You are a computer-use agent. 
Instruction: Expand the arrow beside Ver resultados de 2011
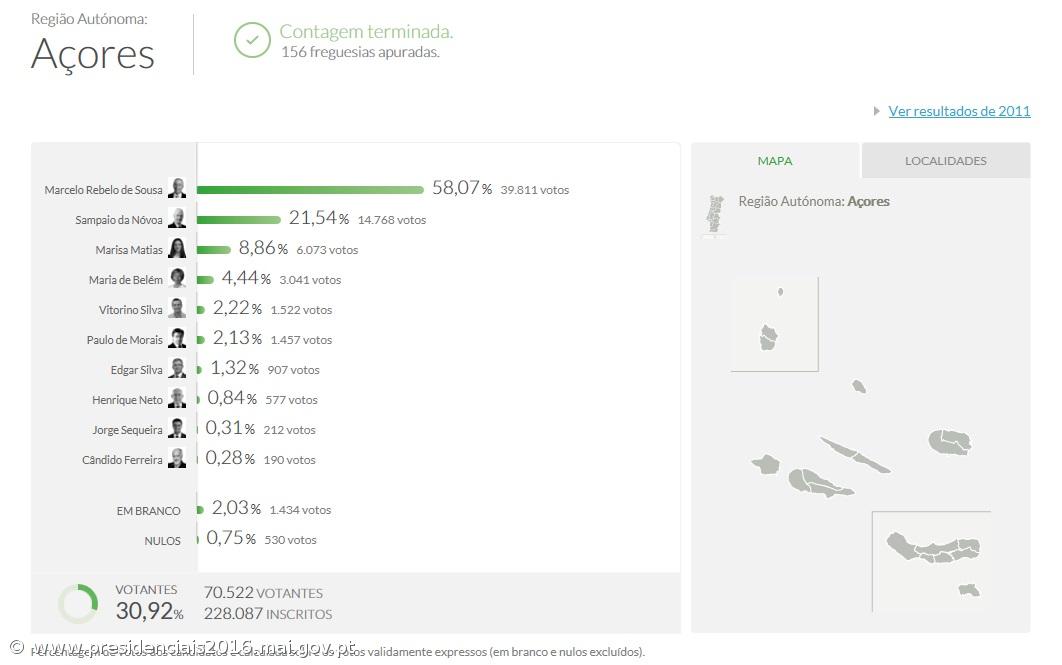878,111
